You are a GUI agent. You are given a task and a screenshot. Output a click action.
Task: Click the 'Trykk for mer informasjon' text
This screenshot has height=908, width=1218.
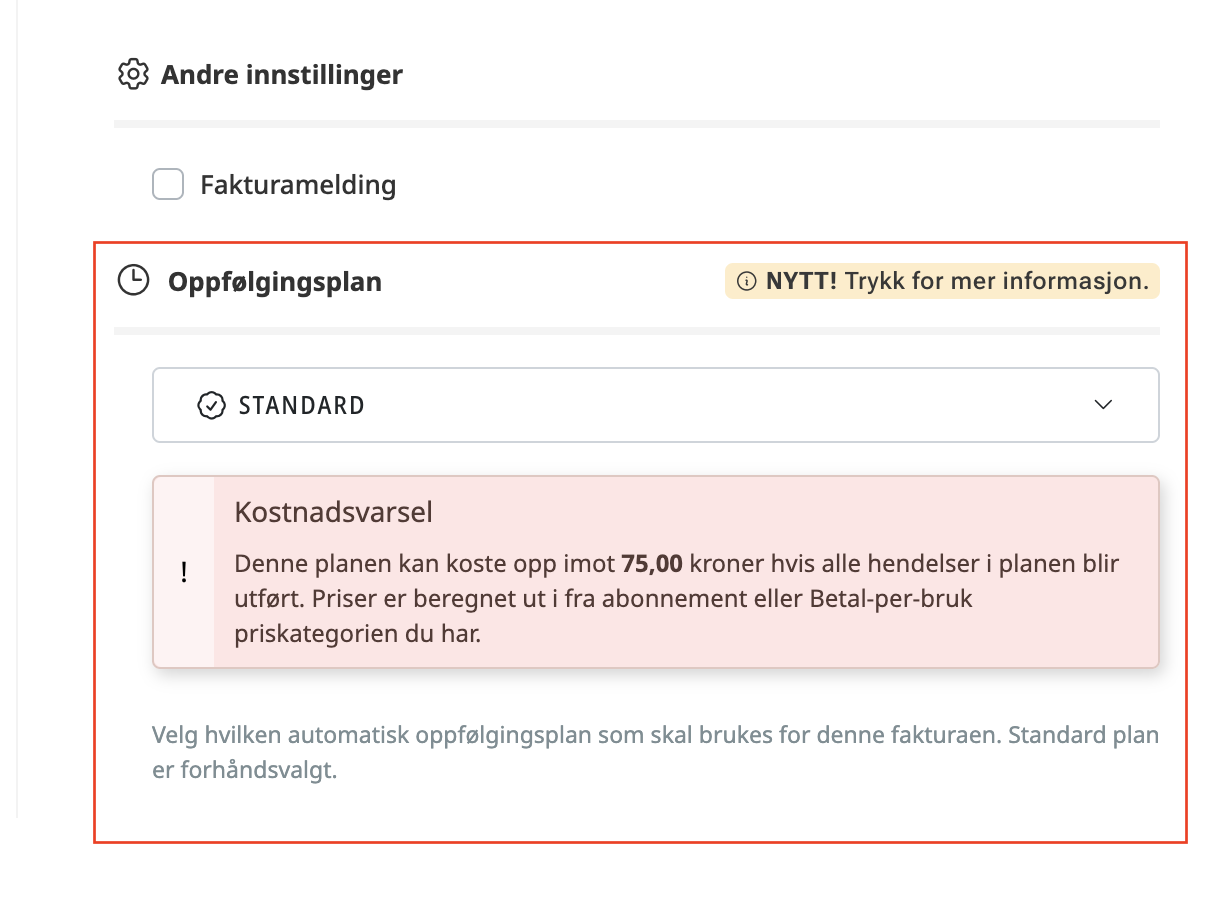(x=996, y=281)
